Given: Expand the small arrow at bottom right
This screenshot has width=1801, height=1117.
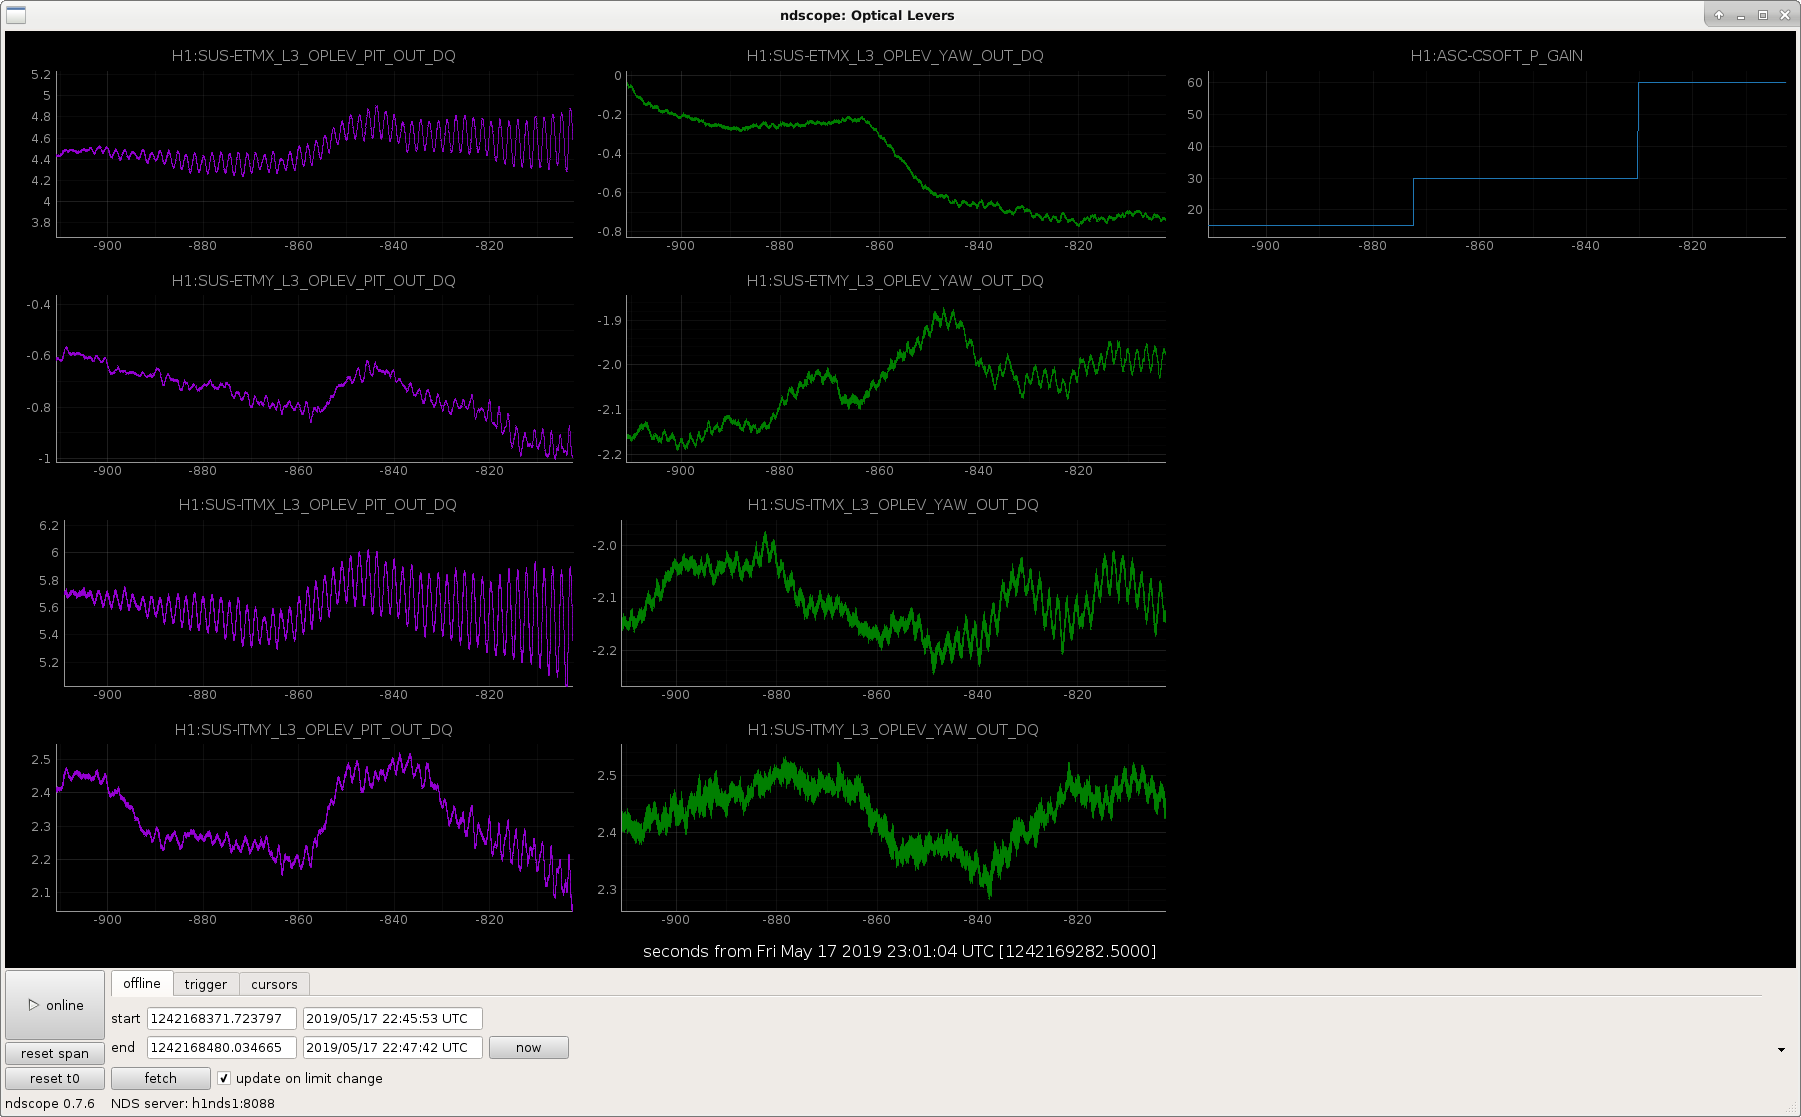Looking at the screenshot, I should coord(1781,1050).
